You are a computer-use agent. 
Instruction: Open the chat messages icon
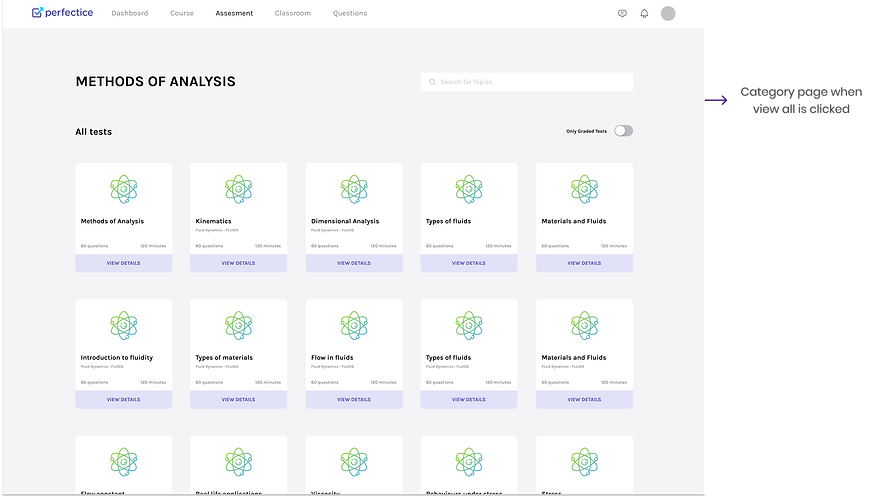(x=622, y=13)
